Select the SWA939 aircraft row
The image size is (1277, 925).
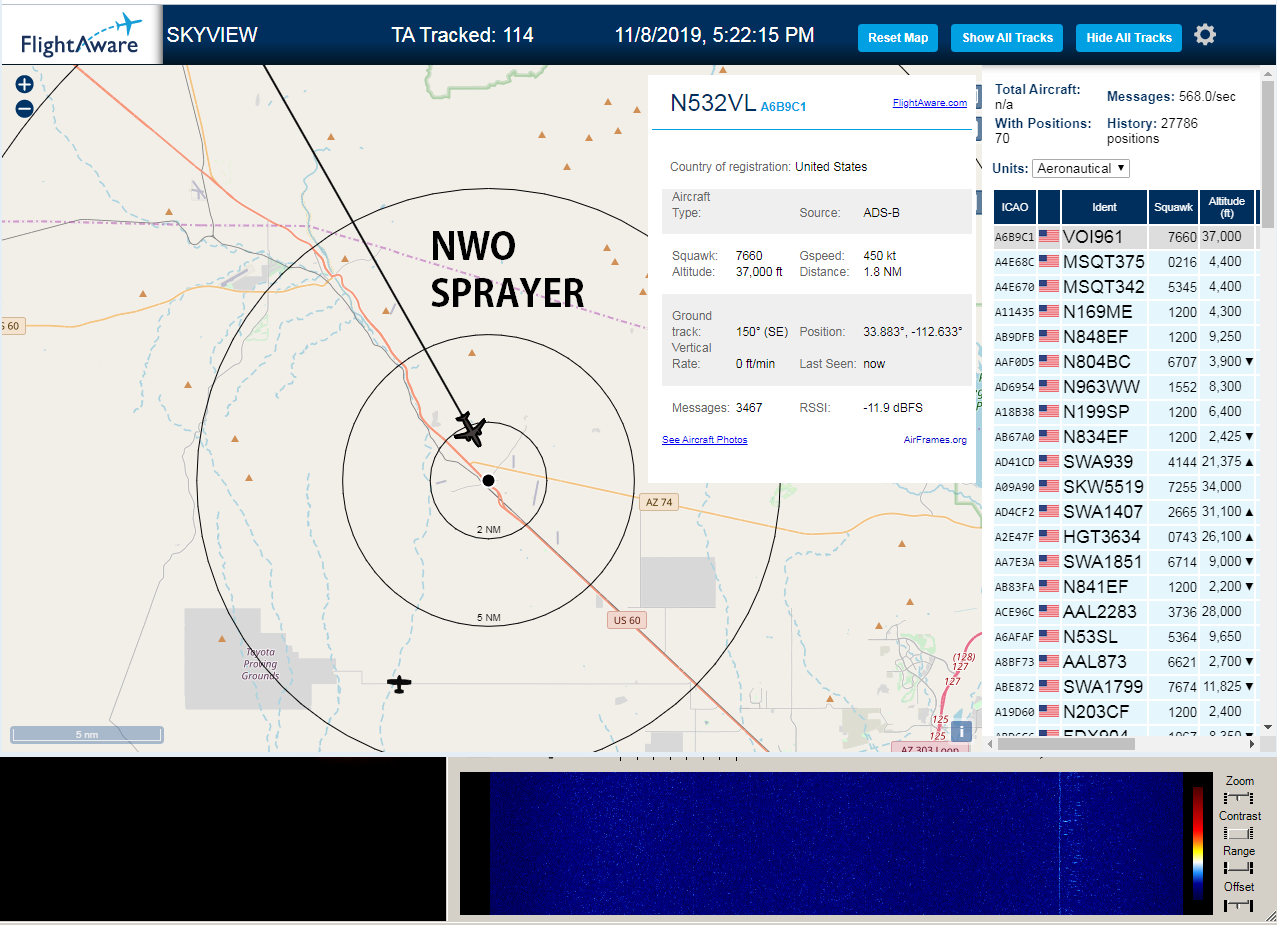coord(1125,462)
